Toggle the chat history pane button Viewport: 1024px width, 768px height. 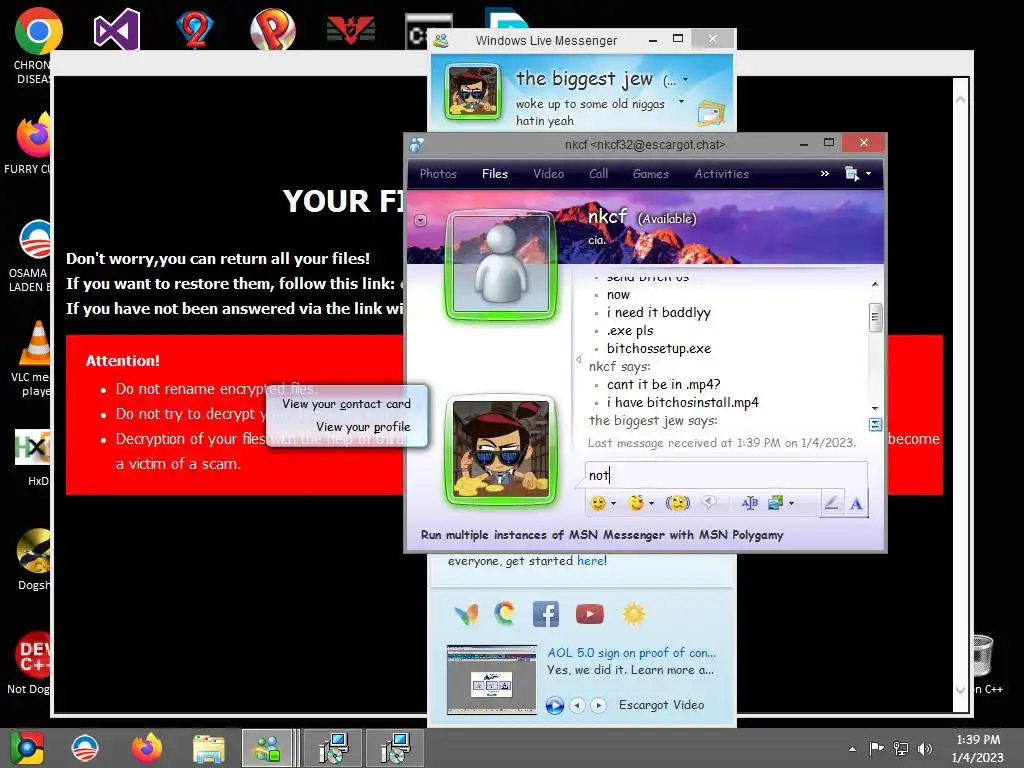(x=875, y=424)
